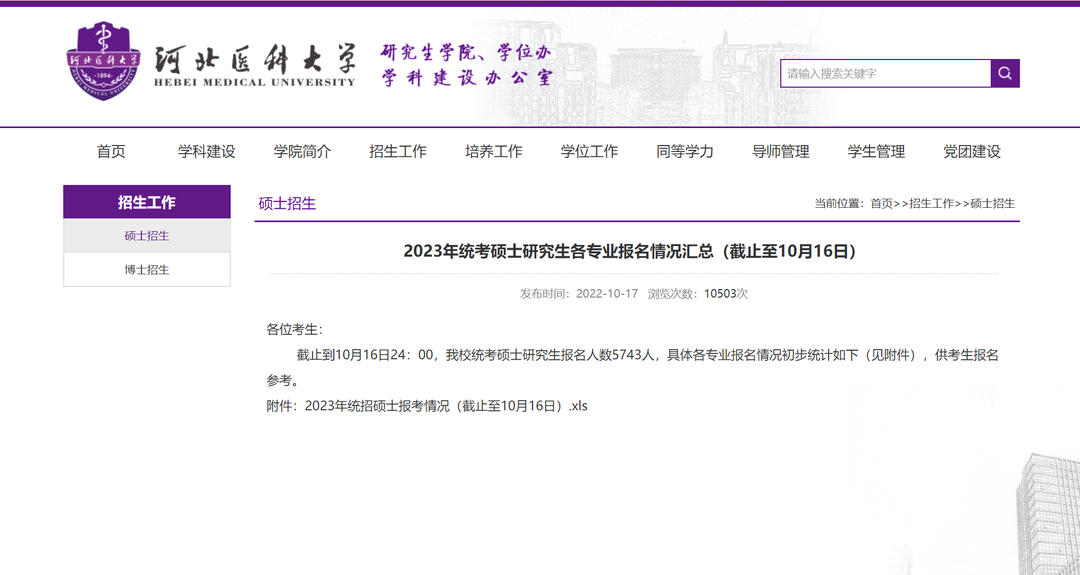Open the 同等学力 navigation menu item
Image resolution: width=1080 pixels, height=575 pixels.
tap(685, 151)
